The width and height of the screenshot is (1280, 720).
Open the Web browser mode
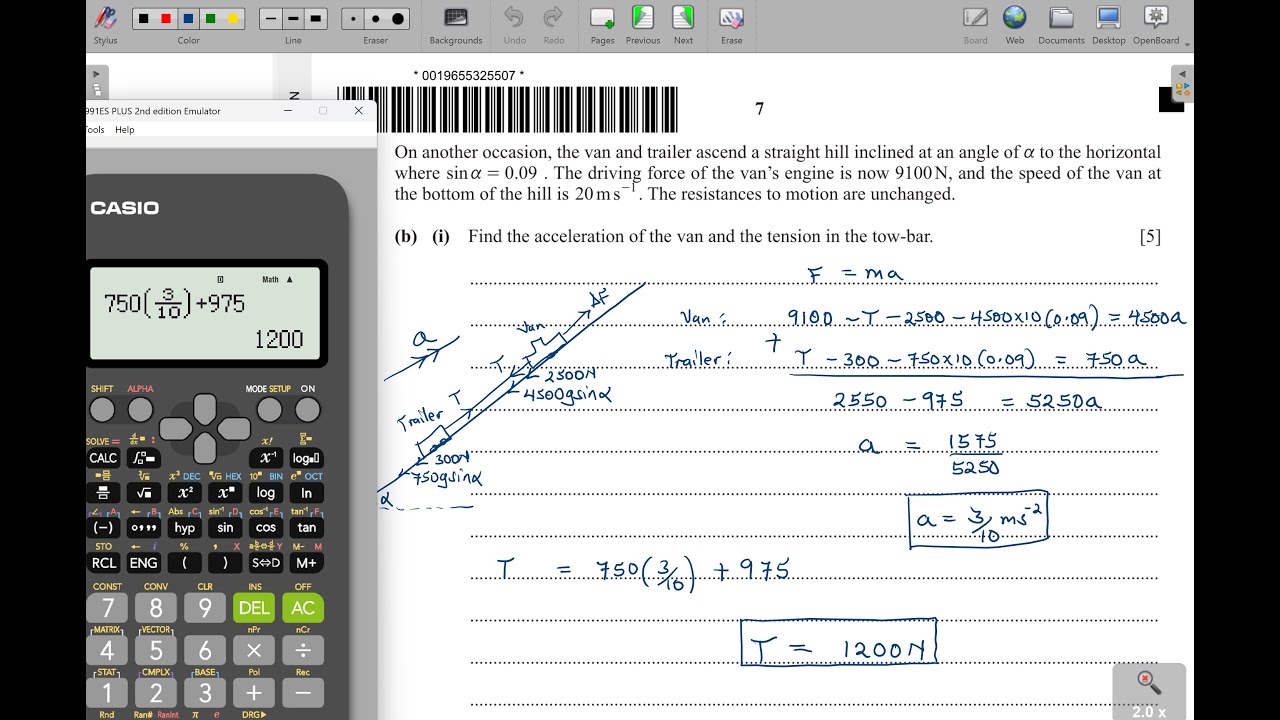pos(1014,25)
